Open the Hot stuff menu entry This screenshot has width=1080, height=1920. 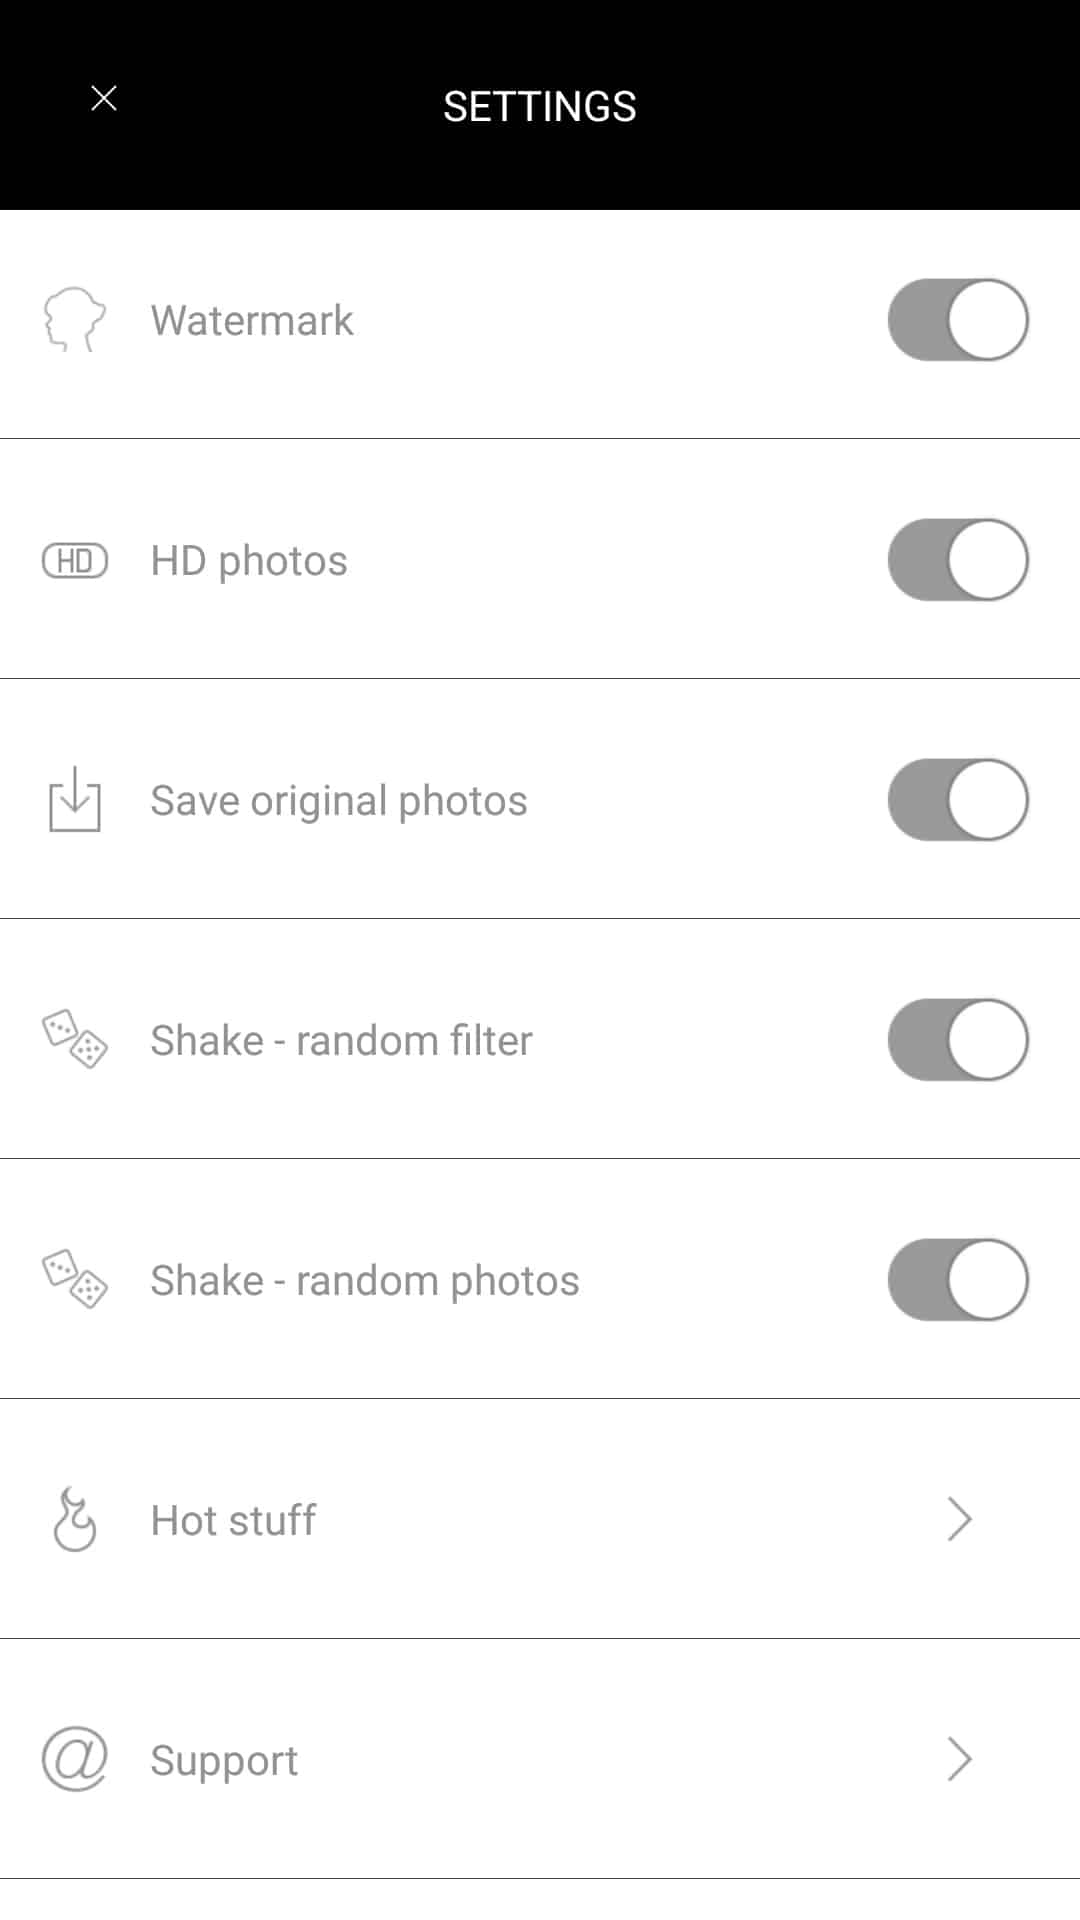pyautogui.click(x=233, y=1520)
